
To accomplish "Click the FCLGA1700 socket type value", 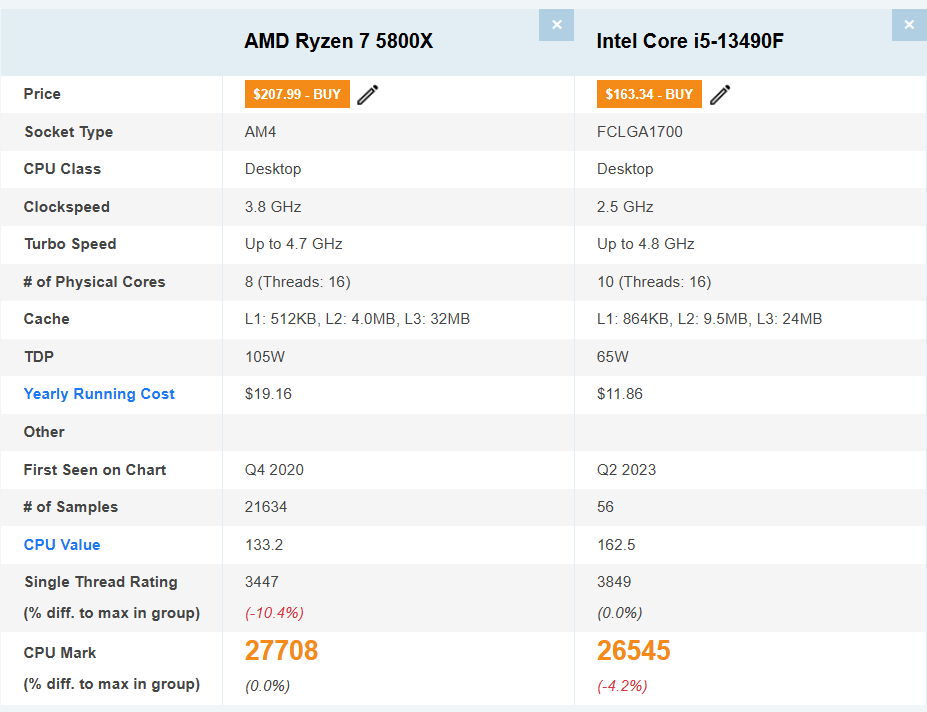I will (639, 132).
